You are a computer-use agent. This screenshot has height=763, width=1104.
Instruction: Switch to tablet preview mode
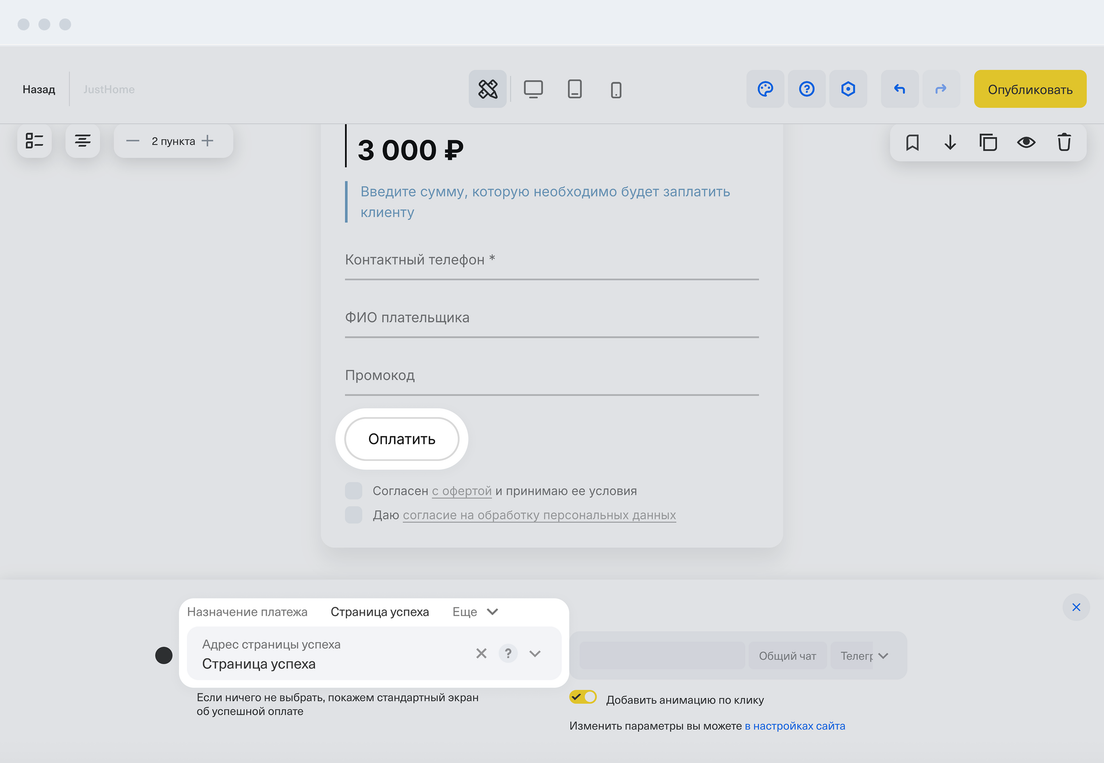tap(575, 89)
